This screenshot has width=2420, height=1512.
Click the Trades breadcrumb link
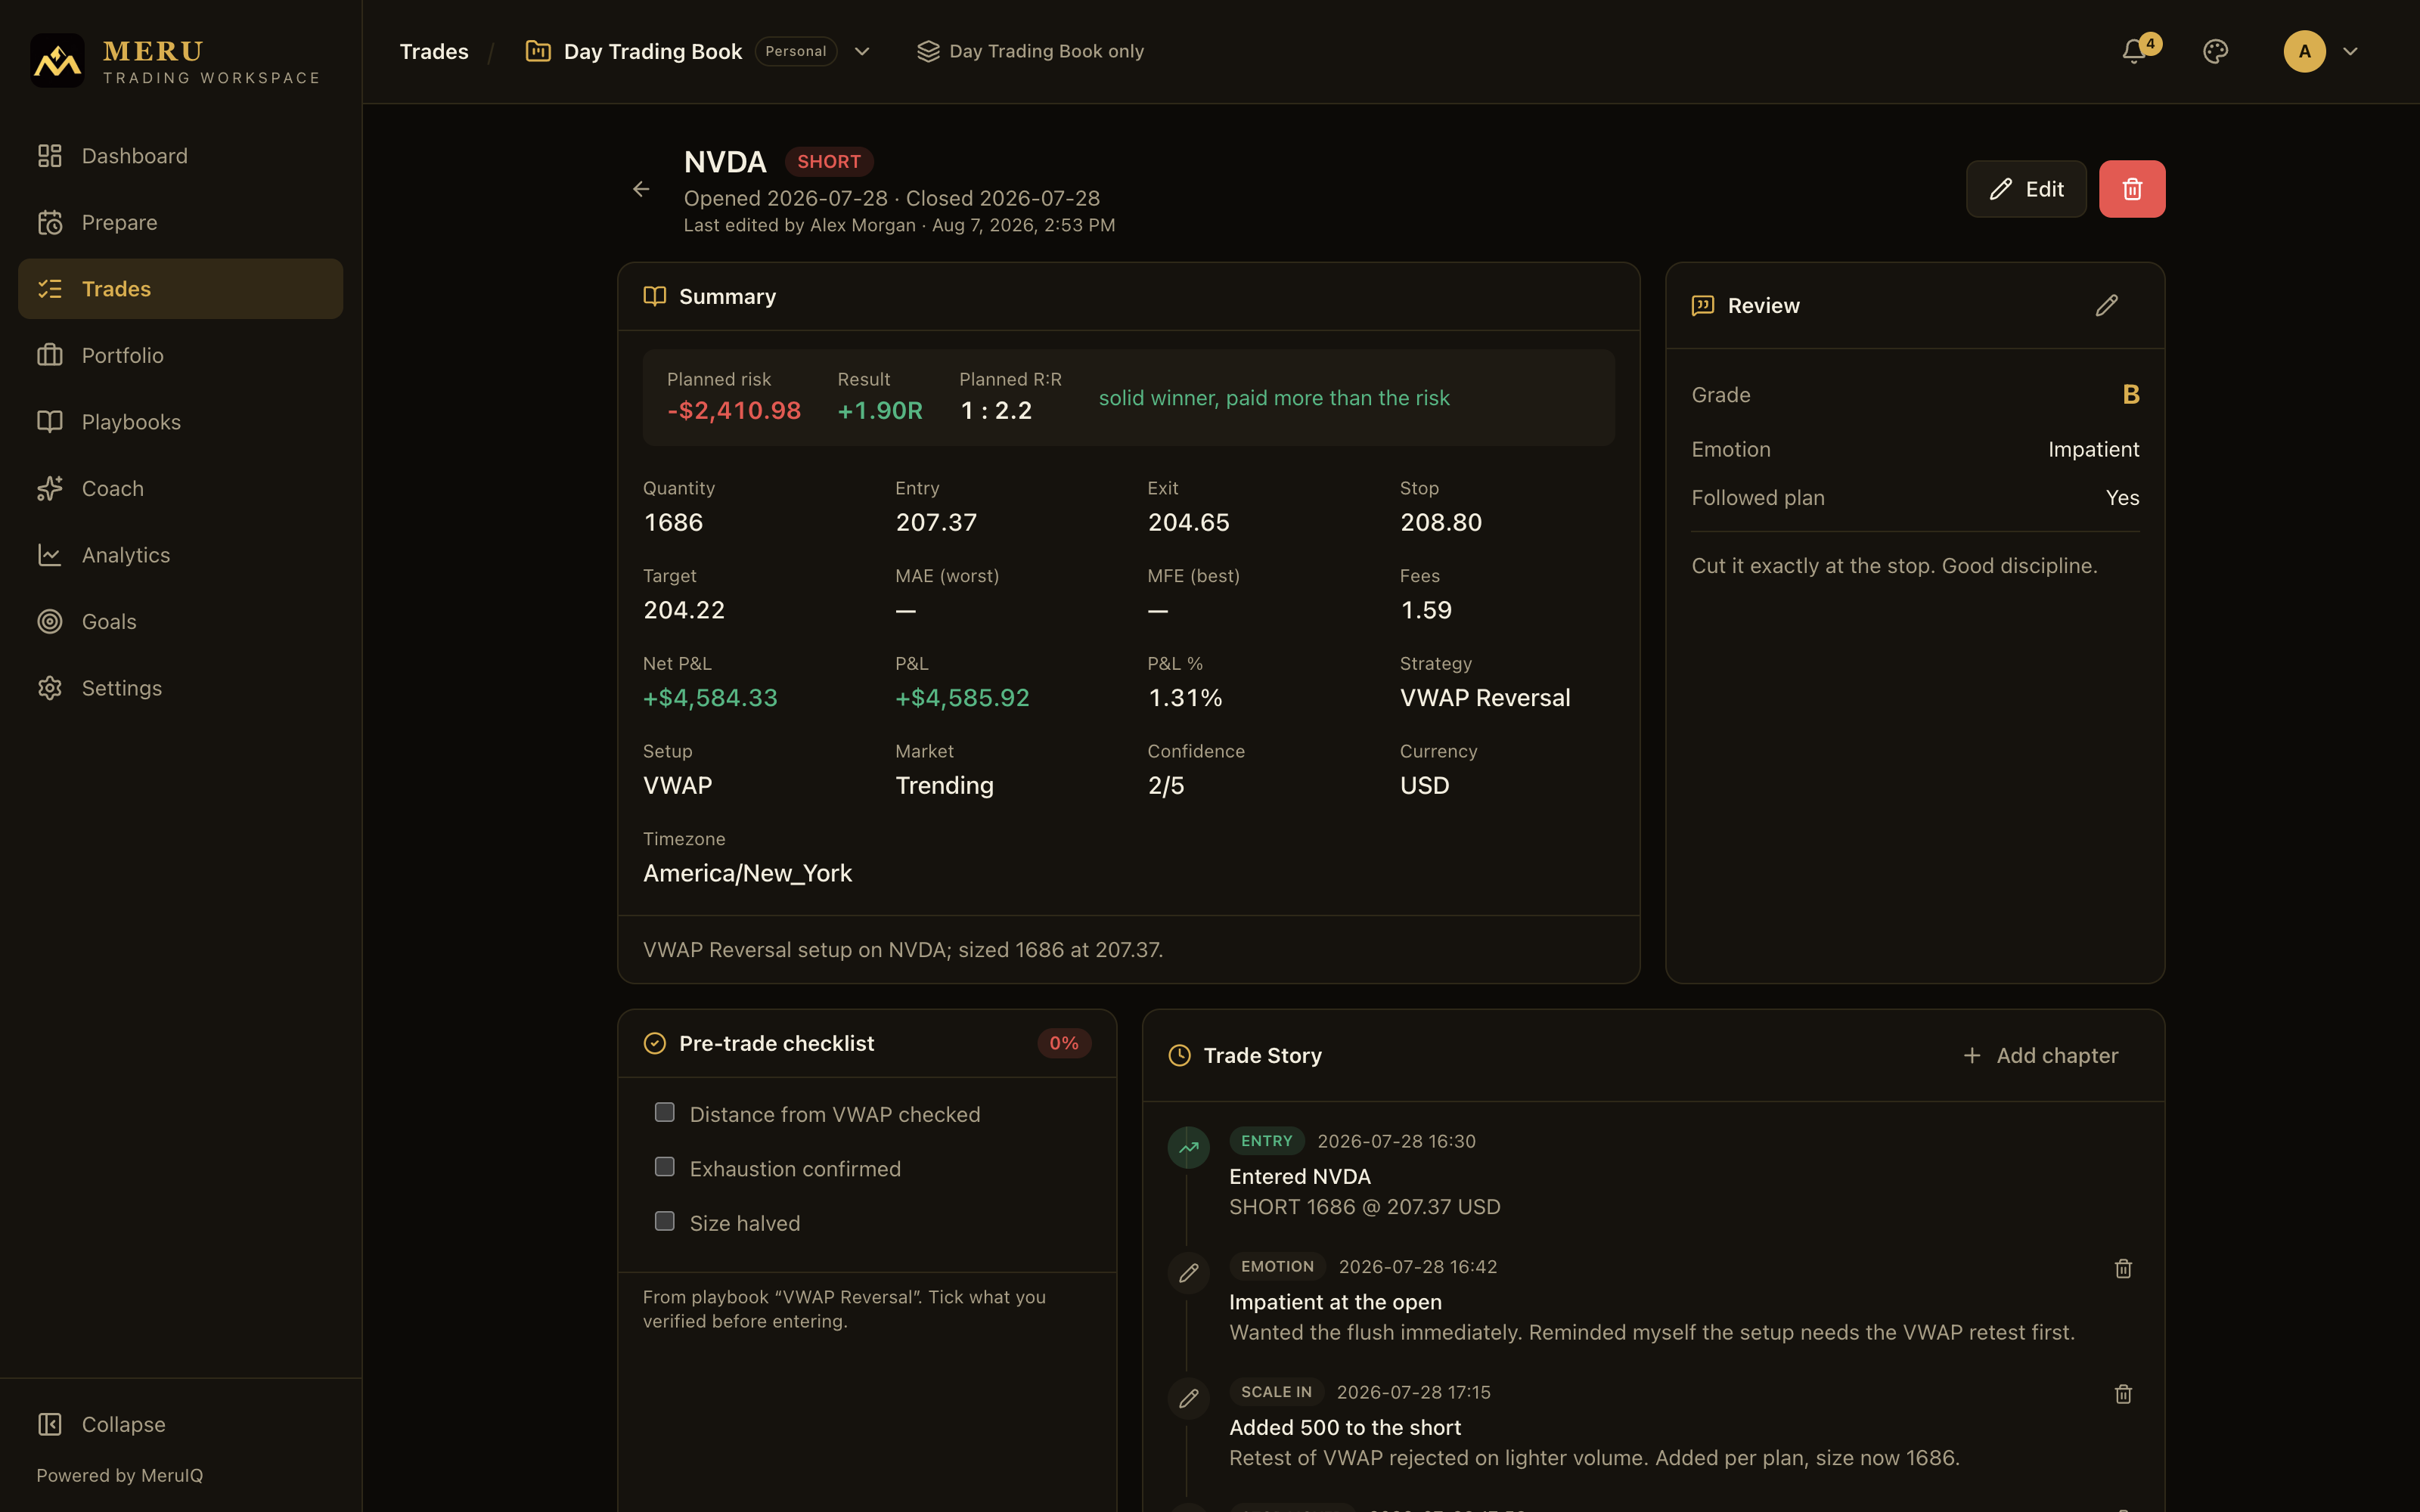434,51
